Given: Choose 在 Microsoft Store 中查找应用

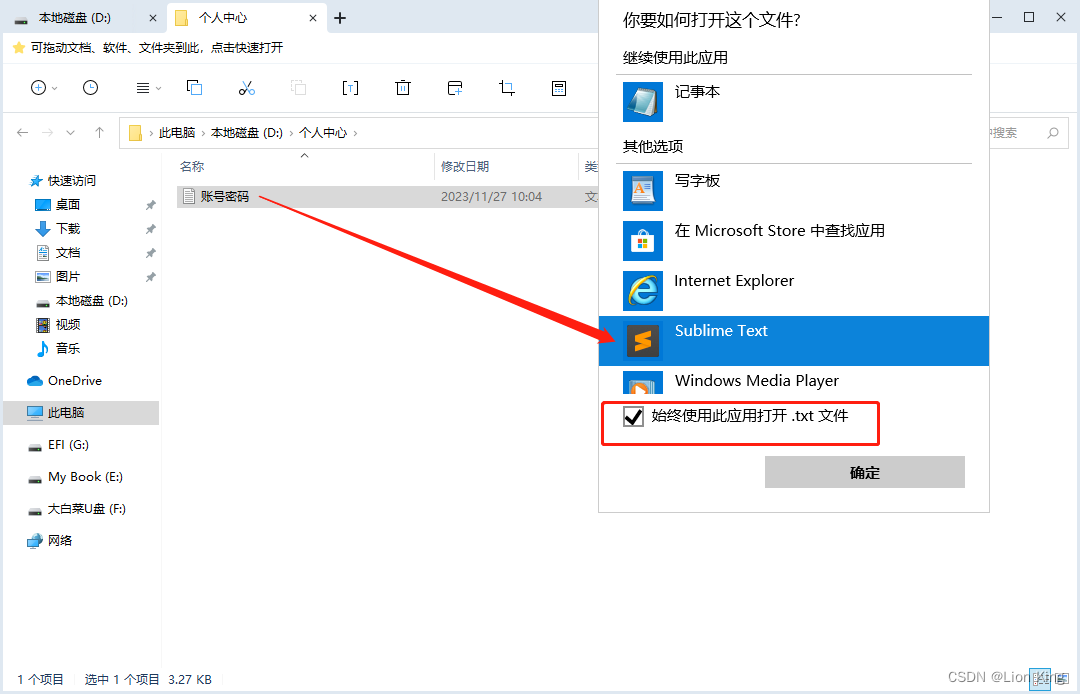Looking at the screenshot, I should point(793,241).
